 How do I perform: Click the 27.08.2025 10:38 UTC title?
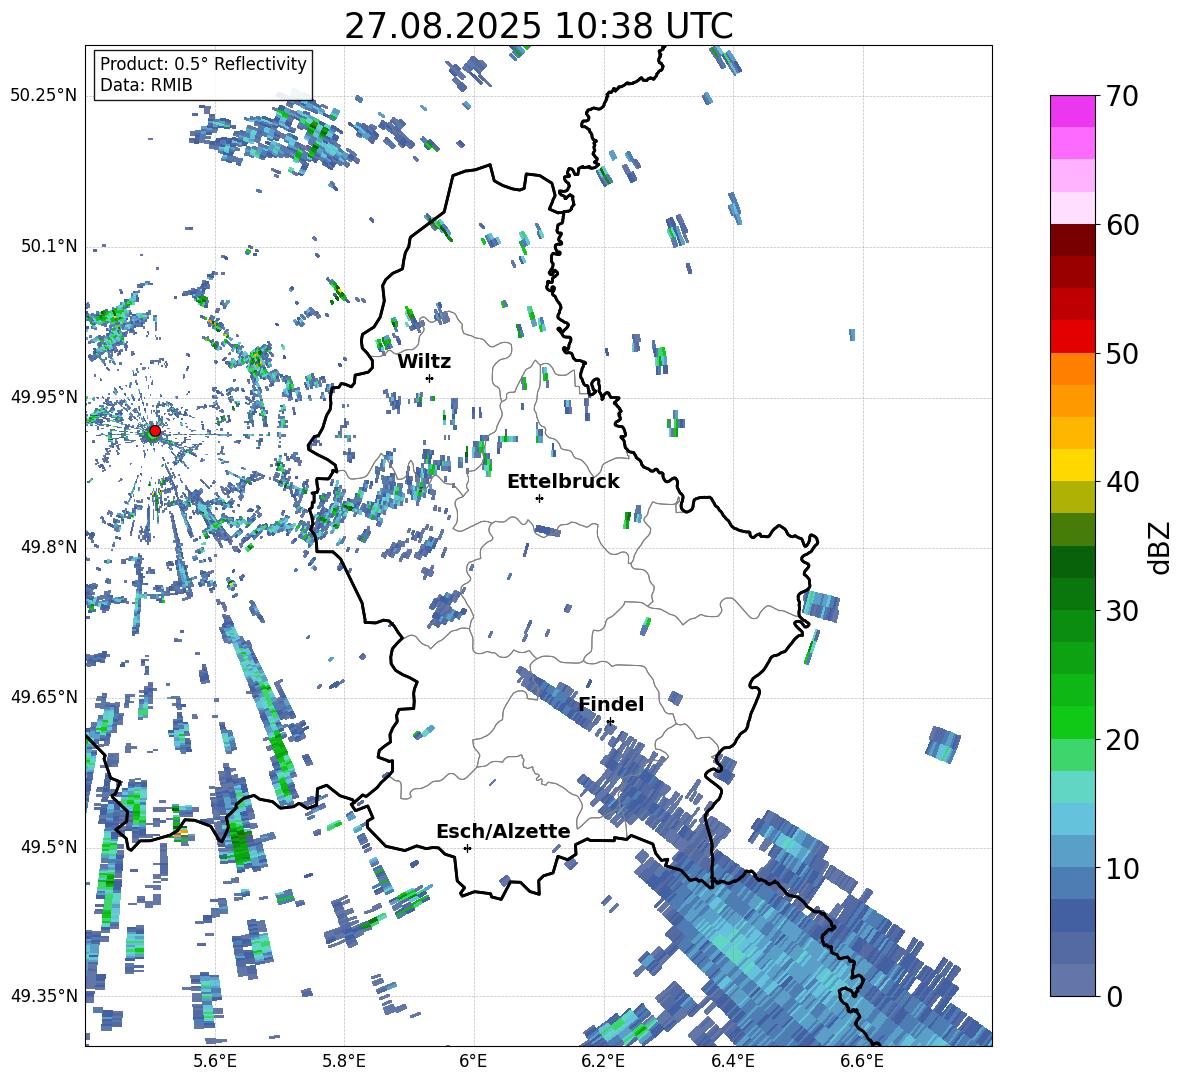pos(539,26)
